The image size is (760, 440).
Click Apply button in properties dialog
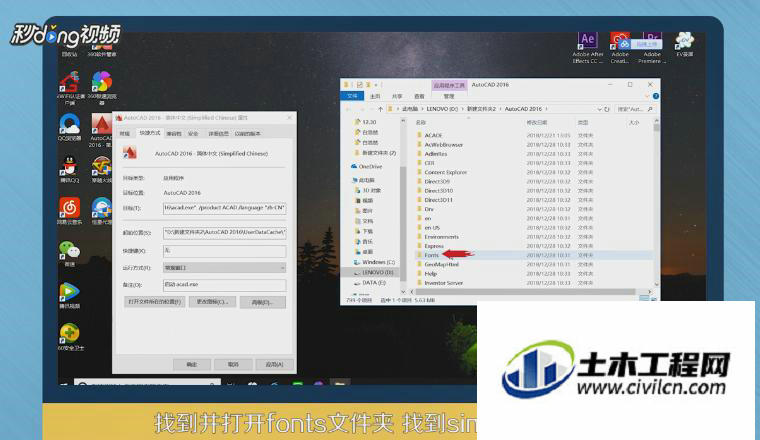274,364
